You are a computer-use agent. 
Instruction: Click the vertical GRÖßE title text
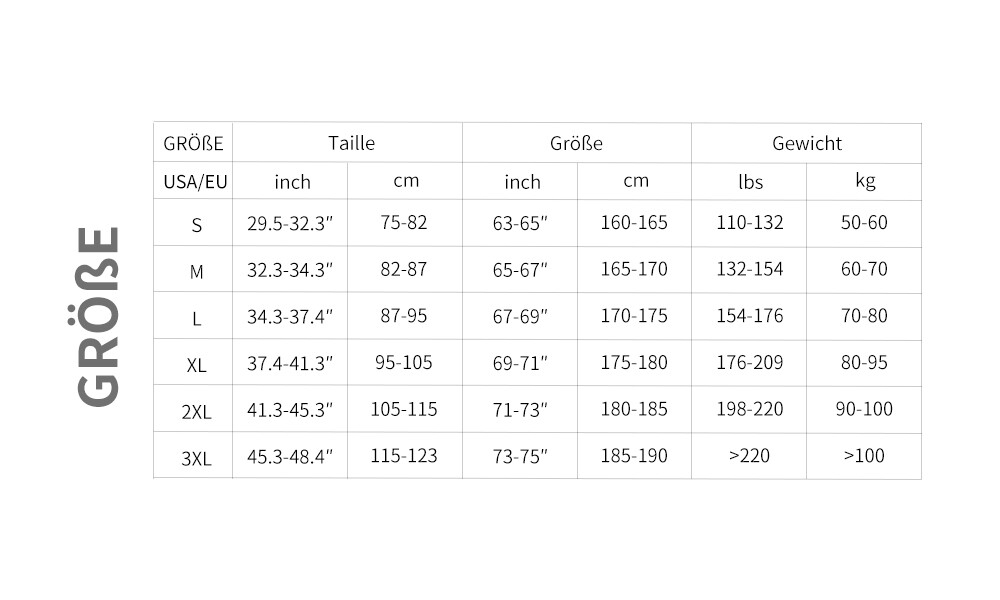click(98, 316)
